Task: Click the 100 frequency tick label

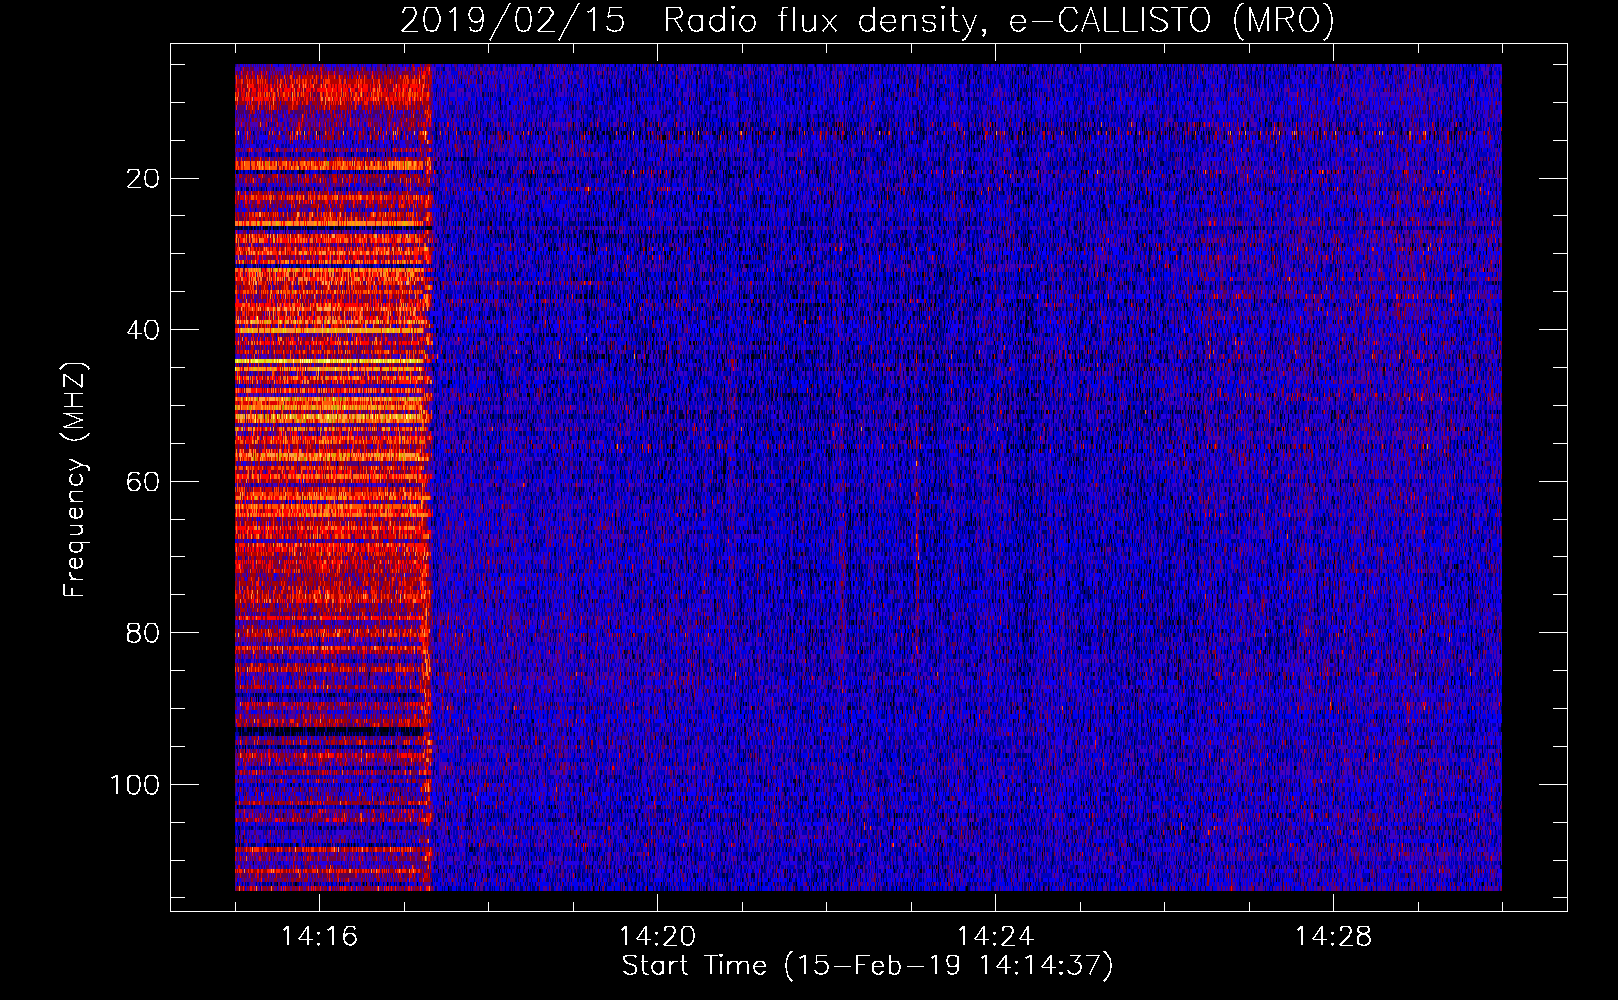Action: click(135, 785)
